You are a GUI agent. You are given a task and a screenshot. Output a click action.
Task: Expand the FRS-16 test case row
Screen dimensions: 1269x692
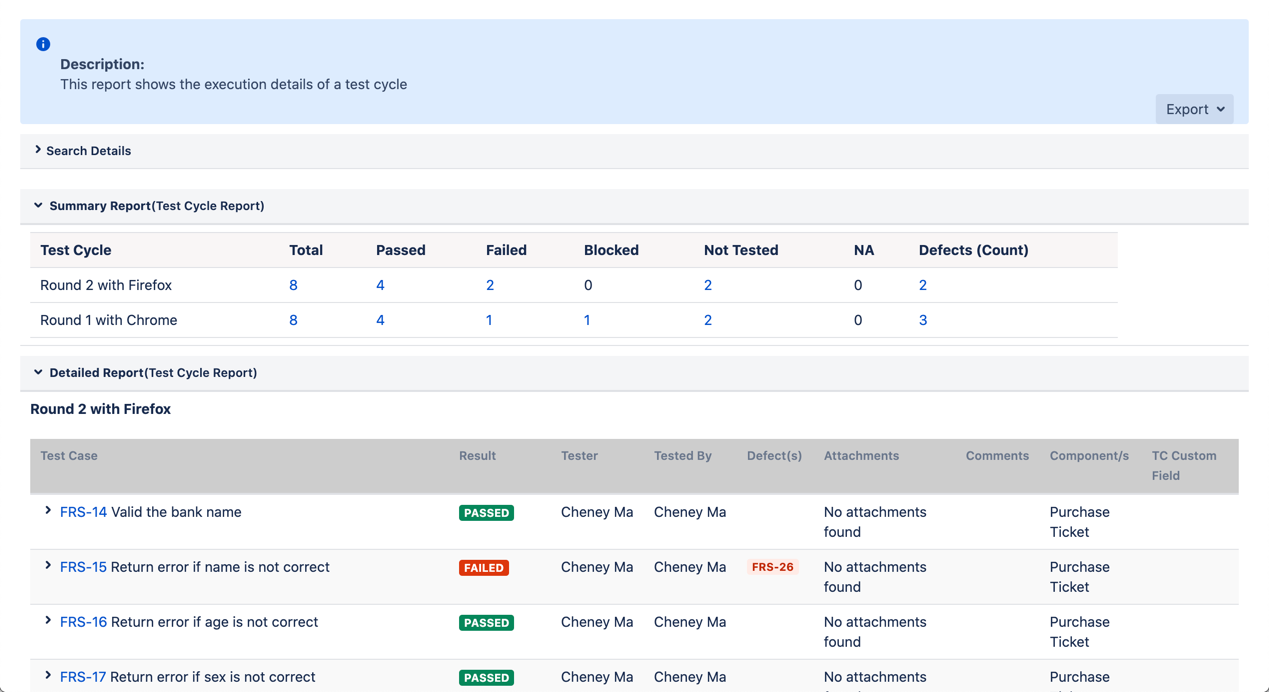tap(48, 621)
